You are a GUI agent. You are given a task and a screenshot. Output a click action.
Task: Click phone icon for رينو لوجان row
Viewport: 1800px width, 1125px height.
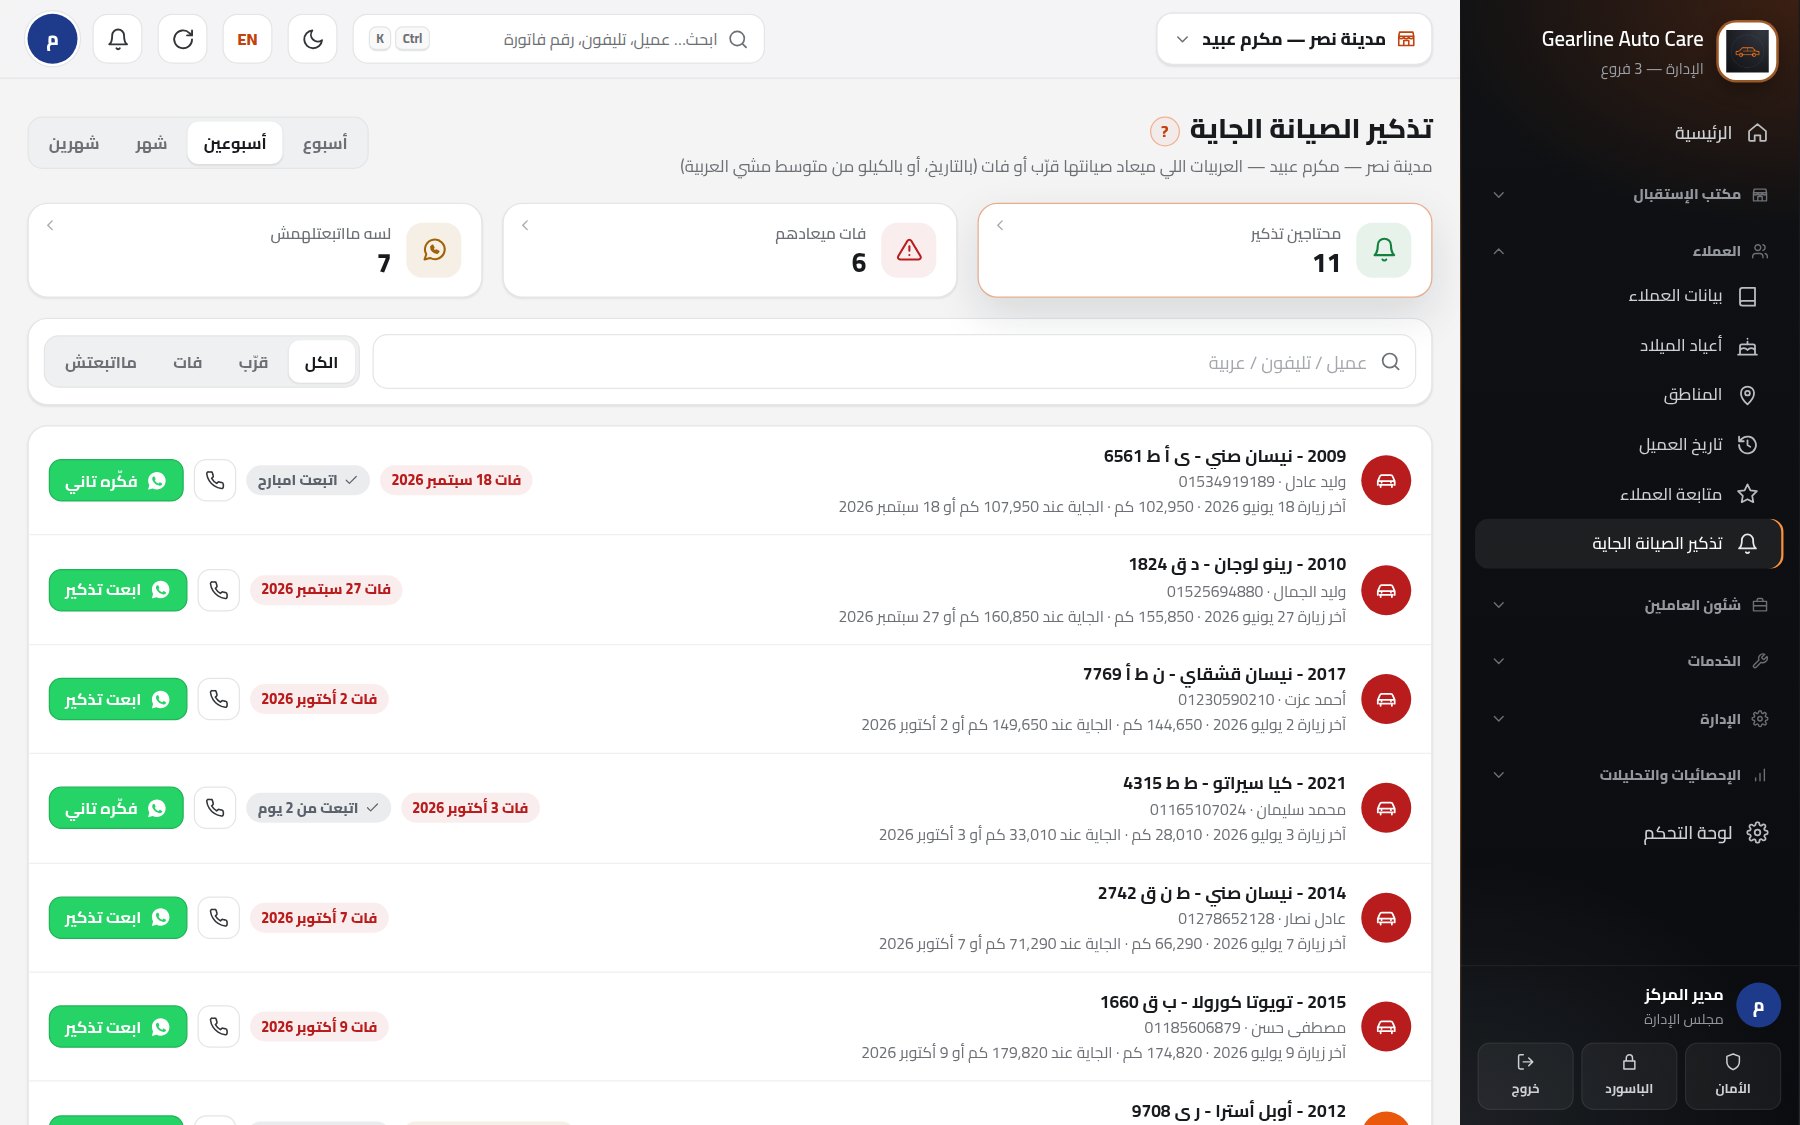219,590
